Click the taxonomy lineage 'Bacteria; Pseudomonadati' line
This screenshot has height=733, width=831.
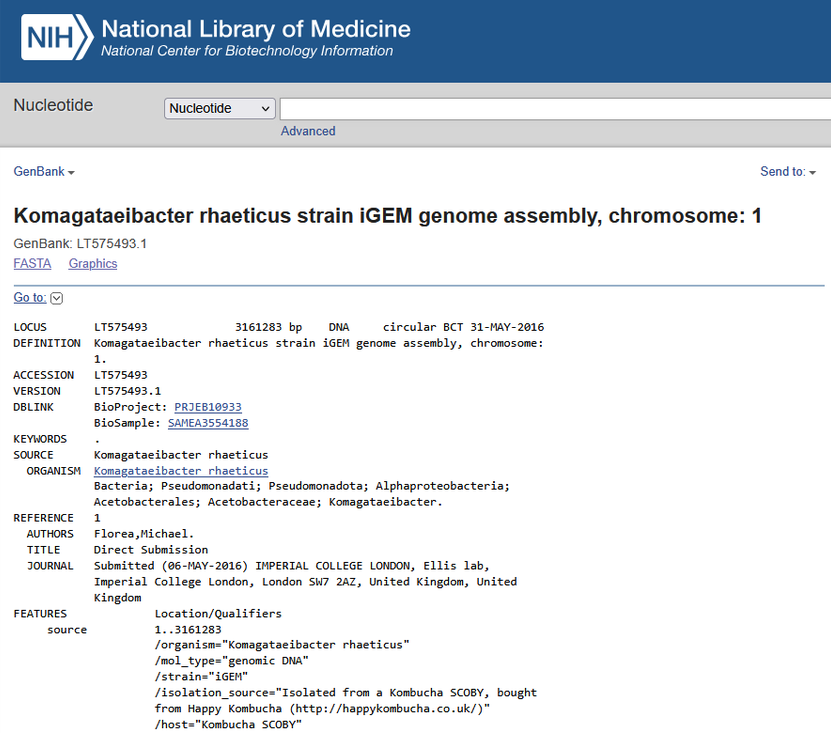tap(302, 486)
